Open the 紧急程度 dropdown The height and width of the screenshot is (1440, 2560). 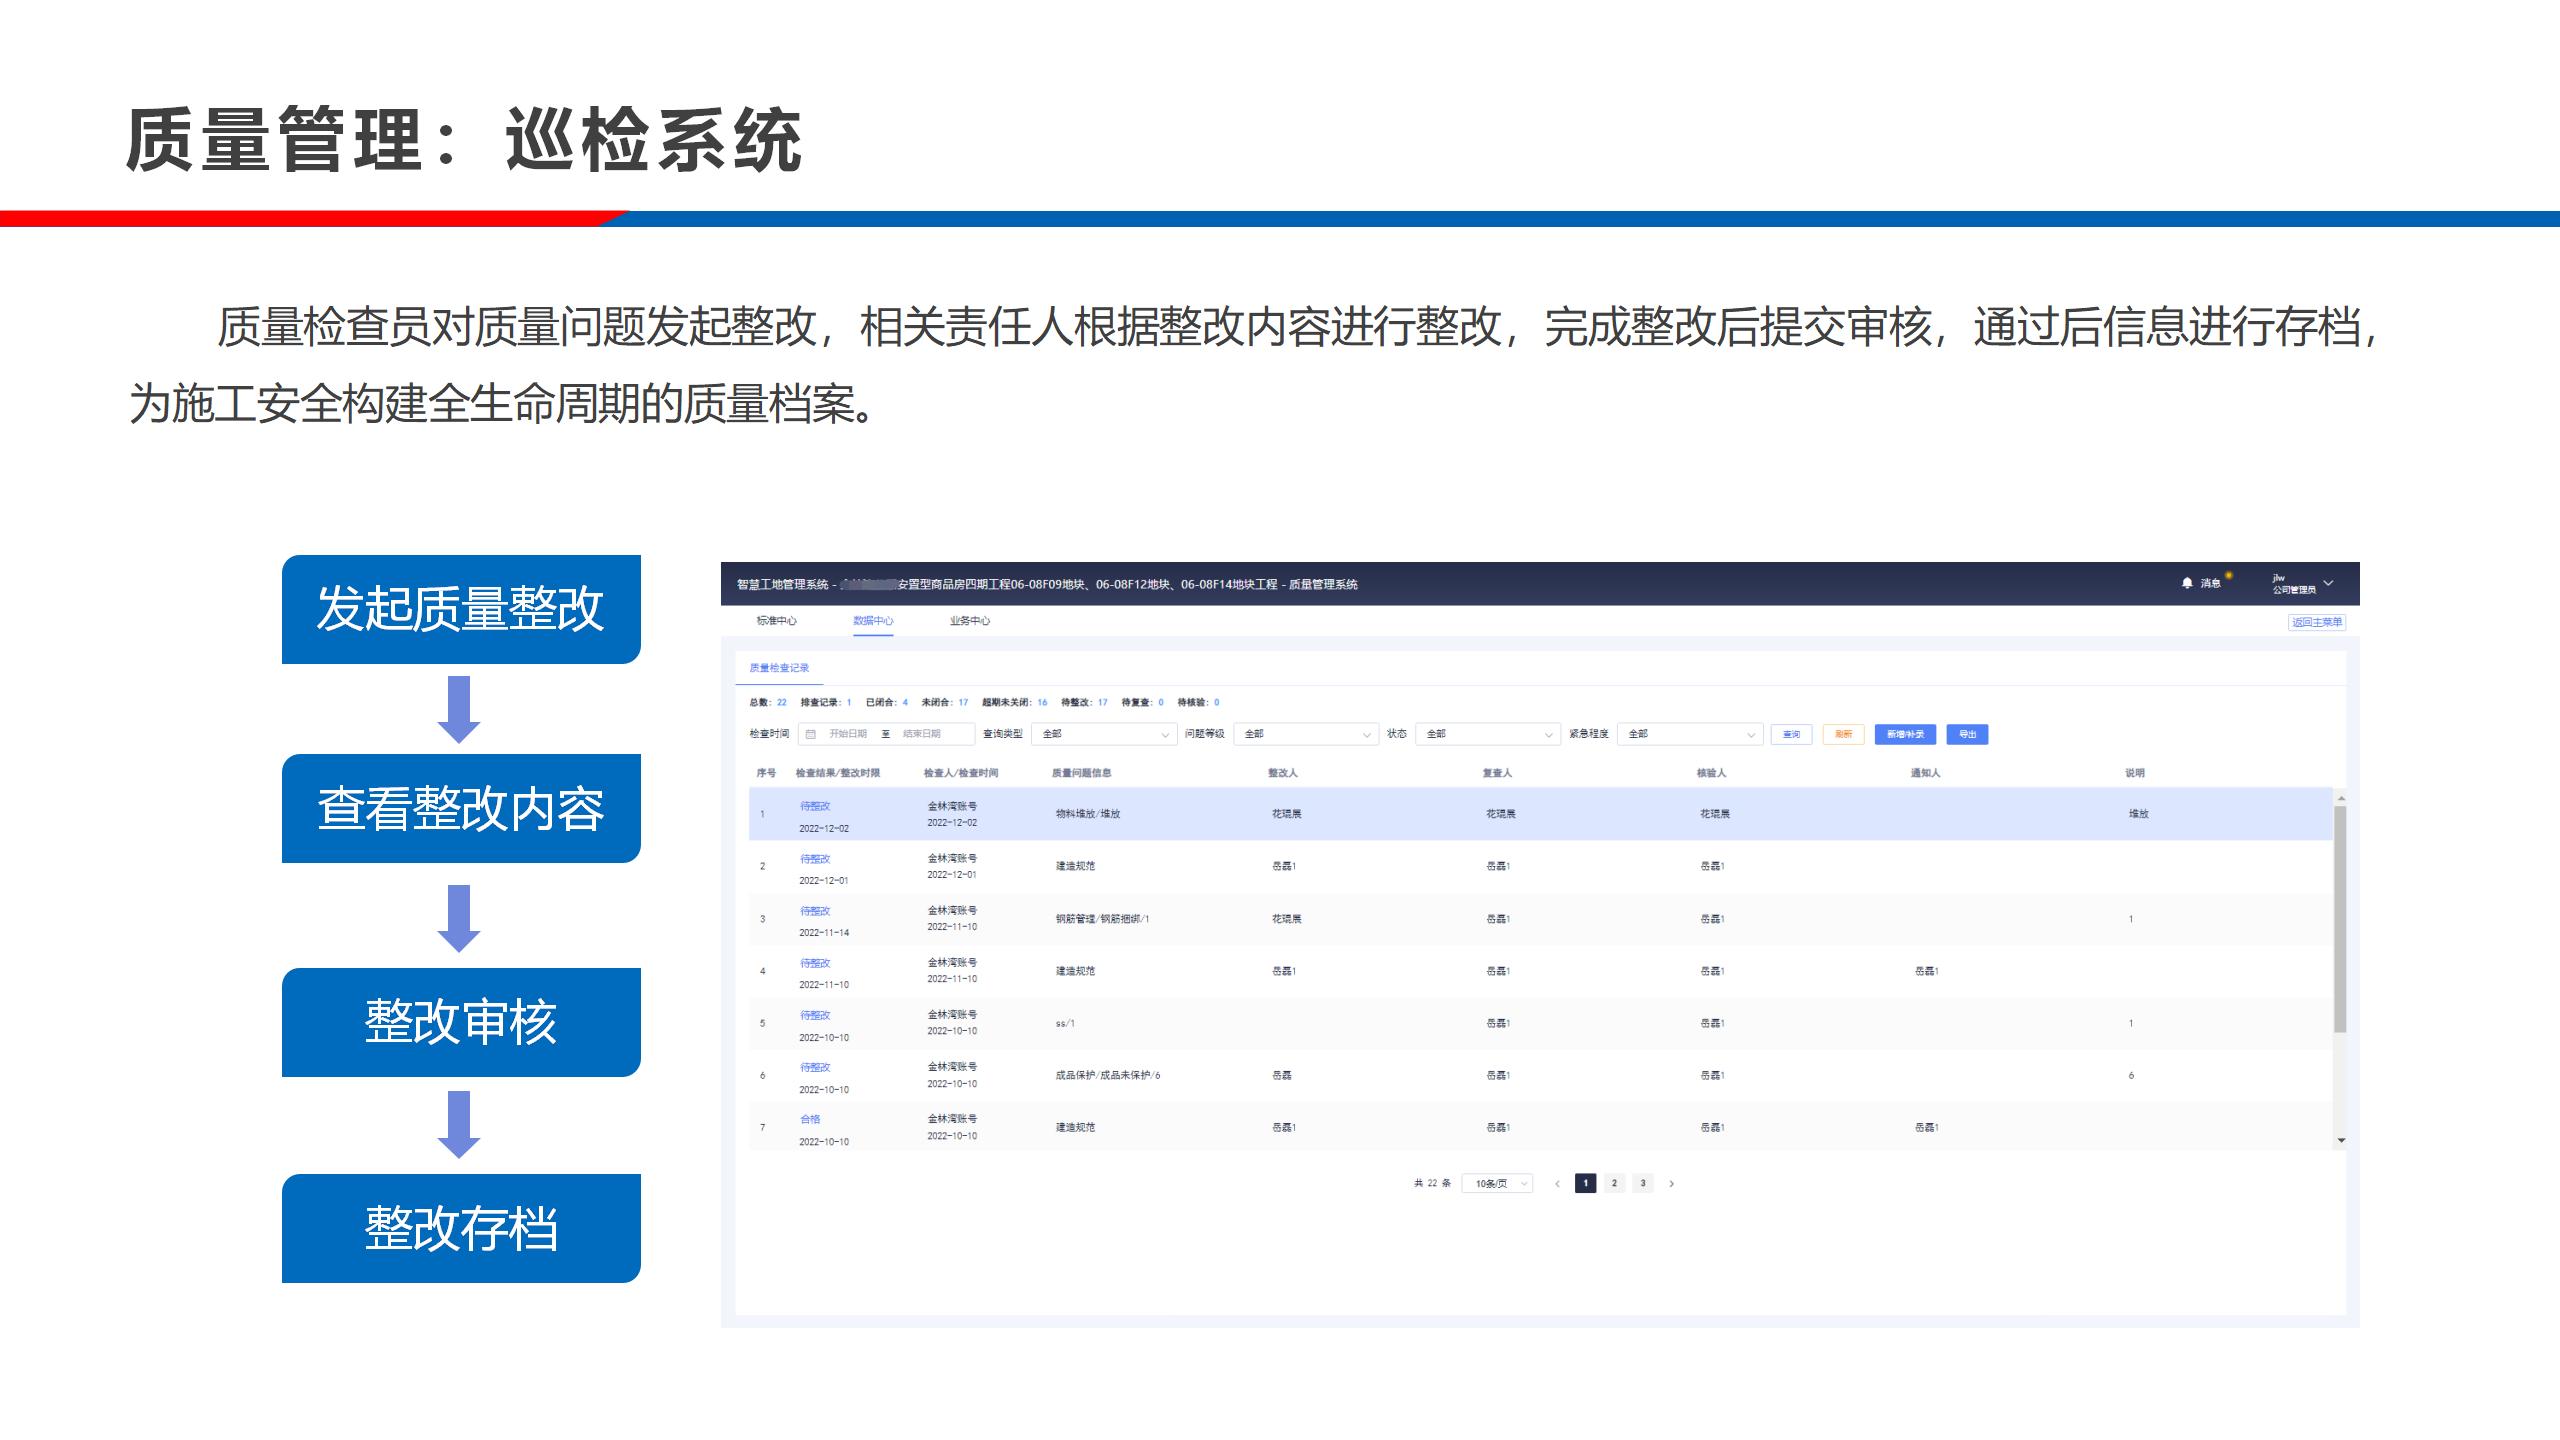coord(1690,734)
